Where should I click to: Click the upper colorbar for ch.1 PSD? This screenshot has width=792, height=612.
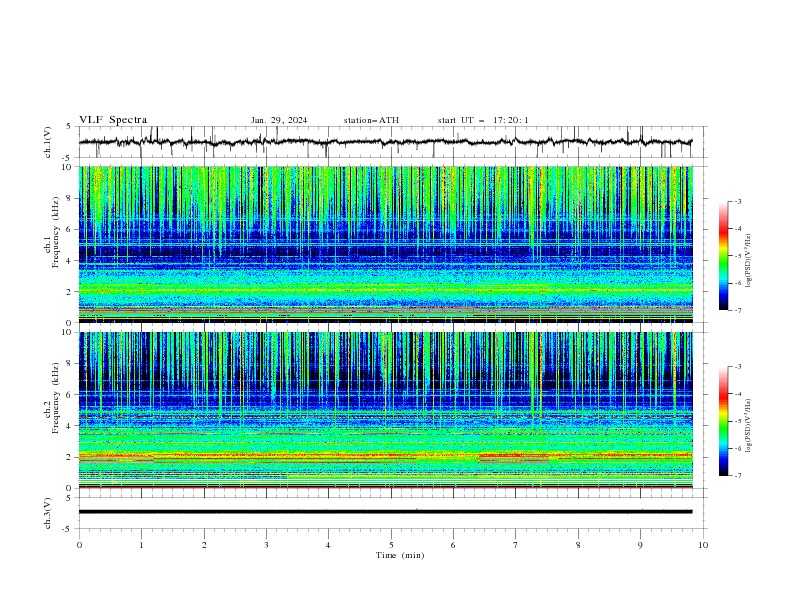point(723,255)
